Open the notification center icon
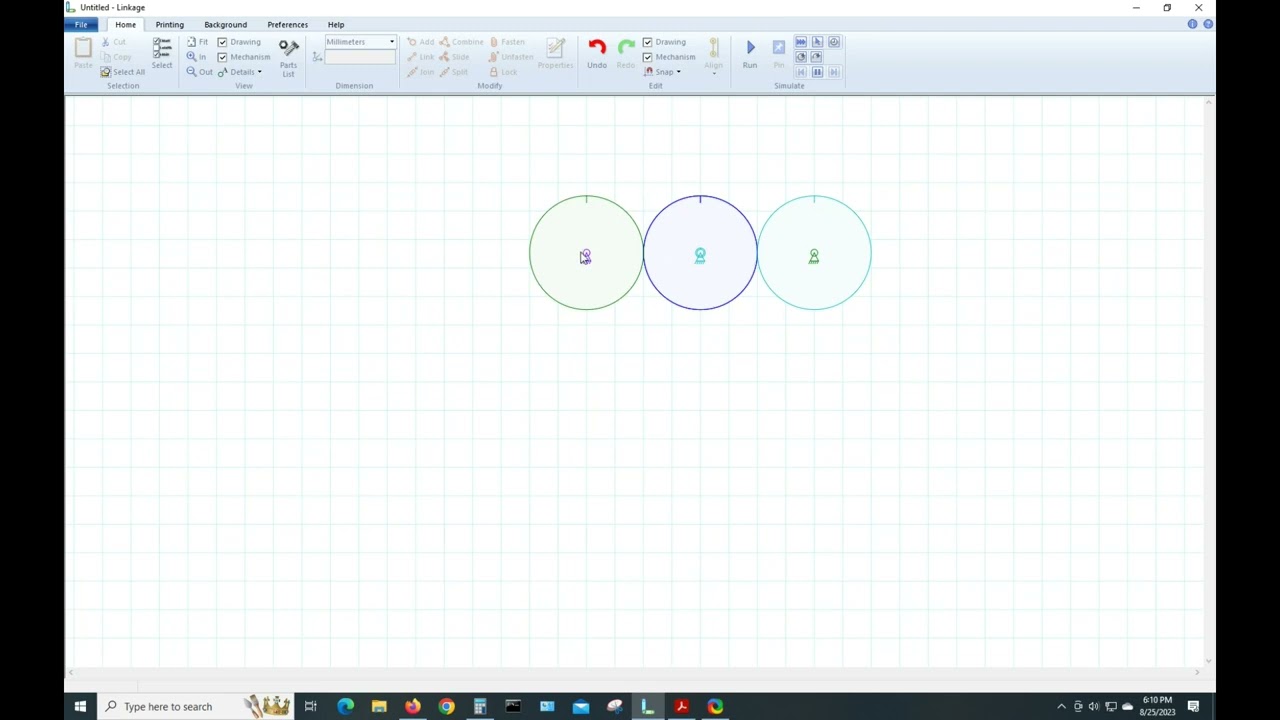1280x720 pixels. tap(1193, 706)
